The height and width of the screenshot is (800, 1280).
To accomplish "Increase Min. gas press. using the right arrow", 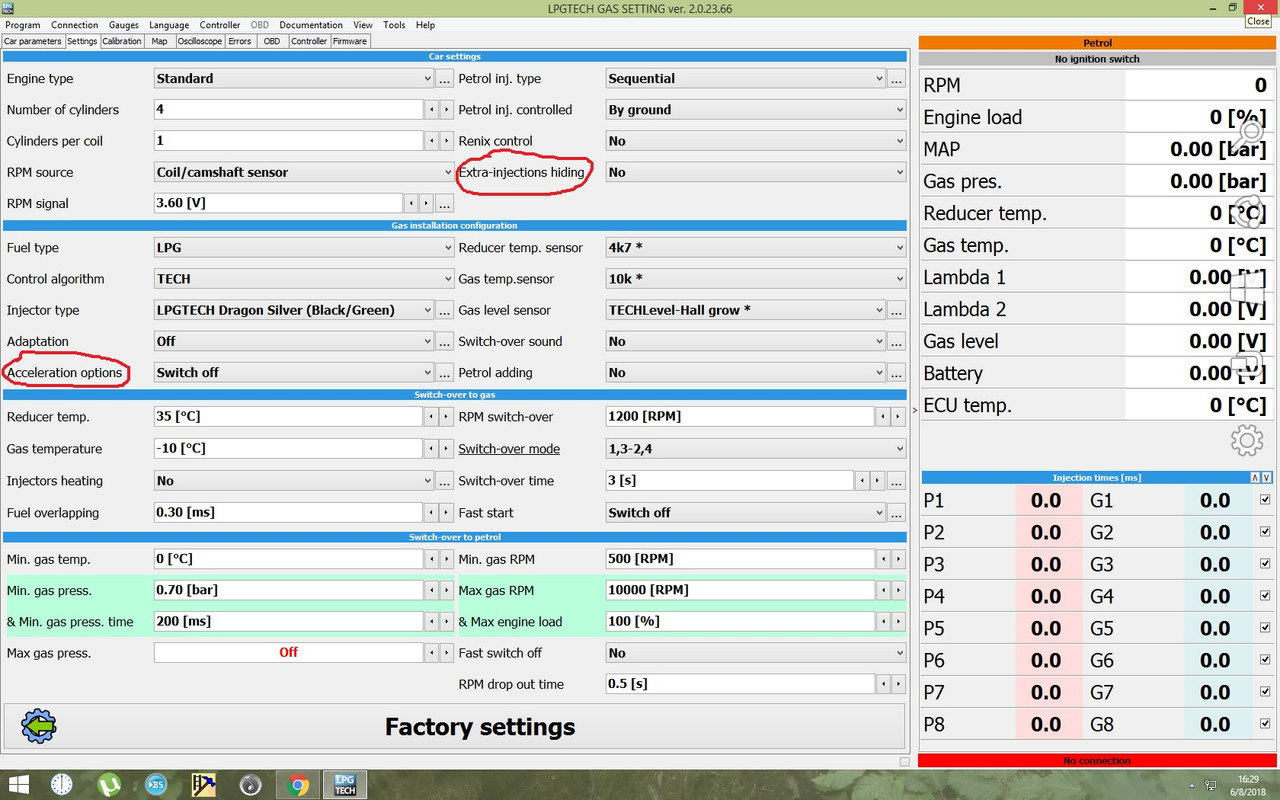I will click(x=447, y=590).
